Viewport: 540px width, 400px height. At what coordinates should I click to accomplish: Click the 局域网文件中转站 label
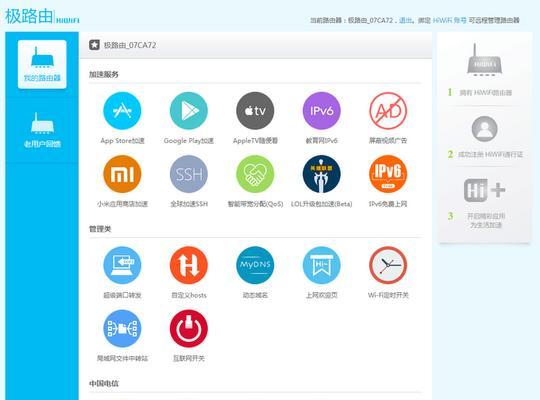pos(122,358)
